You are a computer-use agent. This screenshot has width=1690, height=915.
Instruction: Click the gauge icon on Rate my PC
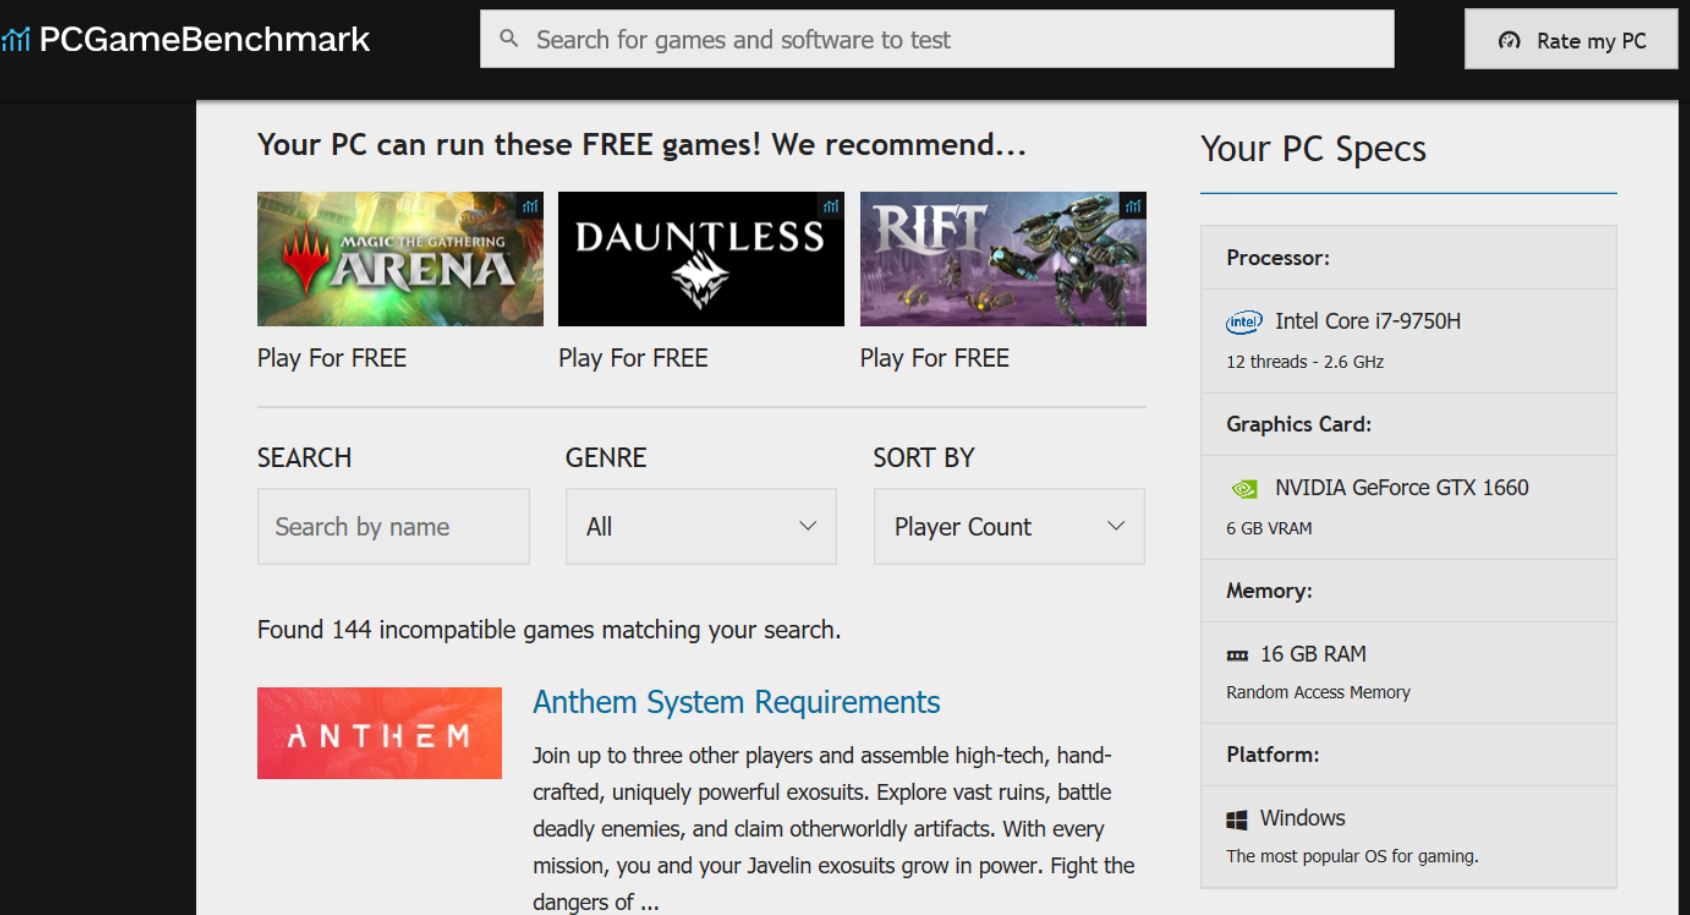(1509, 41)
